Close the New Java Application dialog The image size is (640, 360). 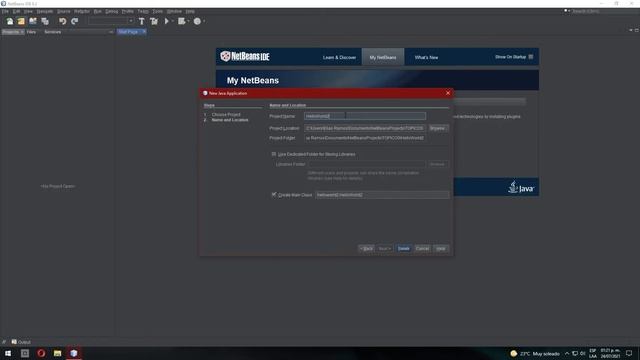click(x=448, y=93)
